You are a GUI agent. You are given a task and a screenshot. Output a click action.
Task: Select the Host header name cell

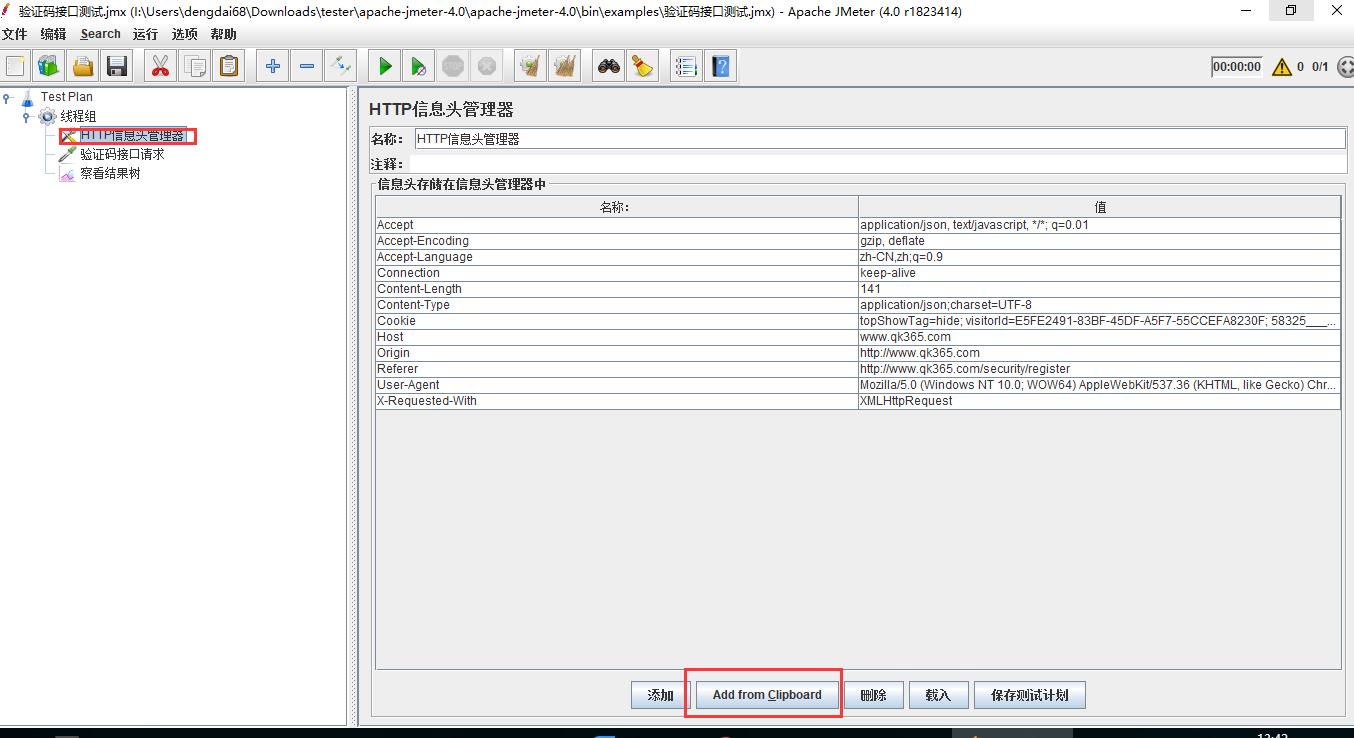point(617,337)
